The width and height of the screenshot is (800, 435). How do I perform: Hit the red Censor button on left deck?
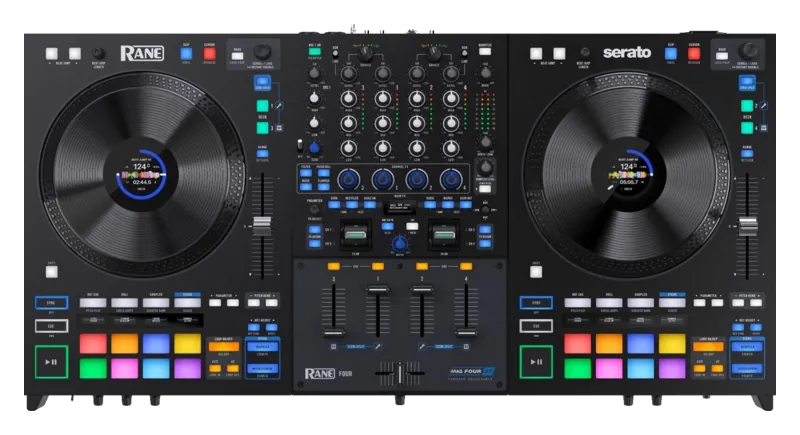click(209, 54)
